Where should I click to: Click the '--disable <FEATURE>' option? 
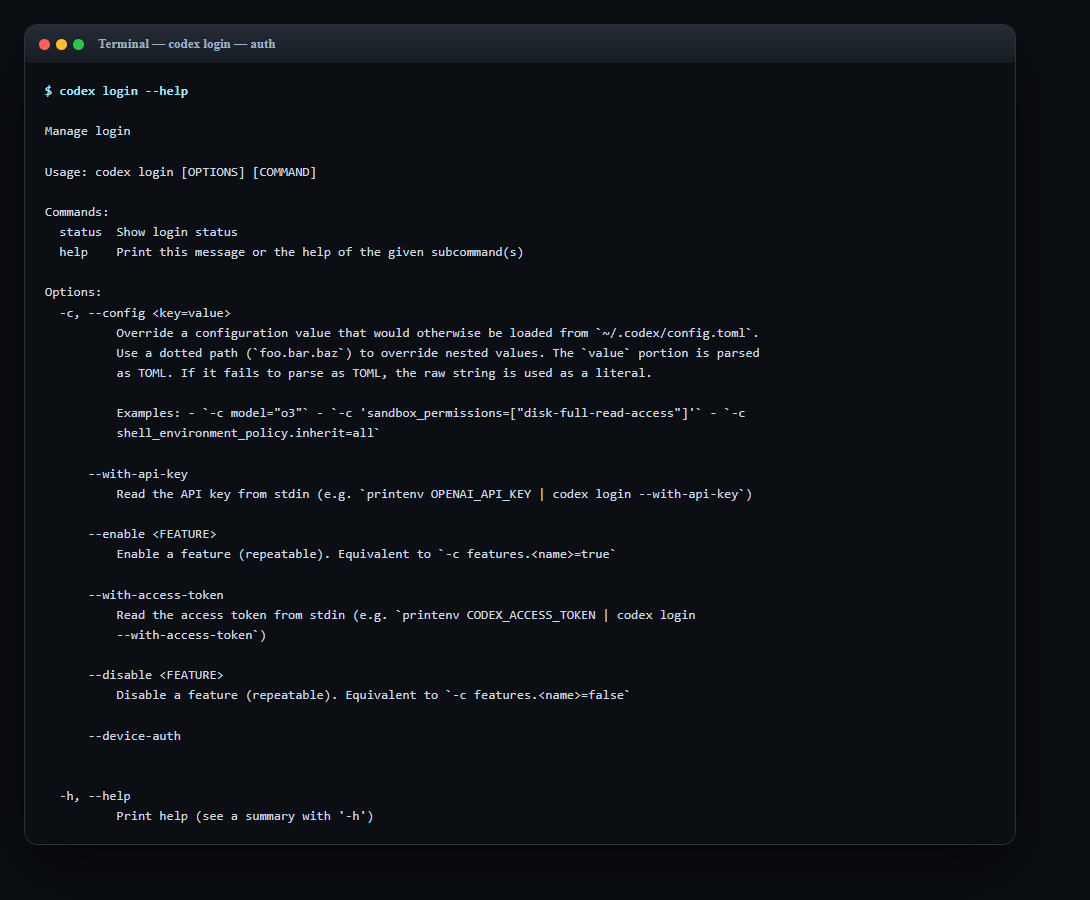pos(156,675)
